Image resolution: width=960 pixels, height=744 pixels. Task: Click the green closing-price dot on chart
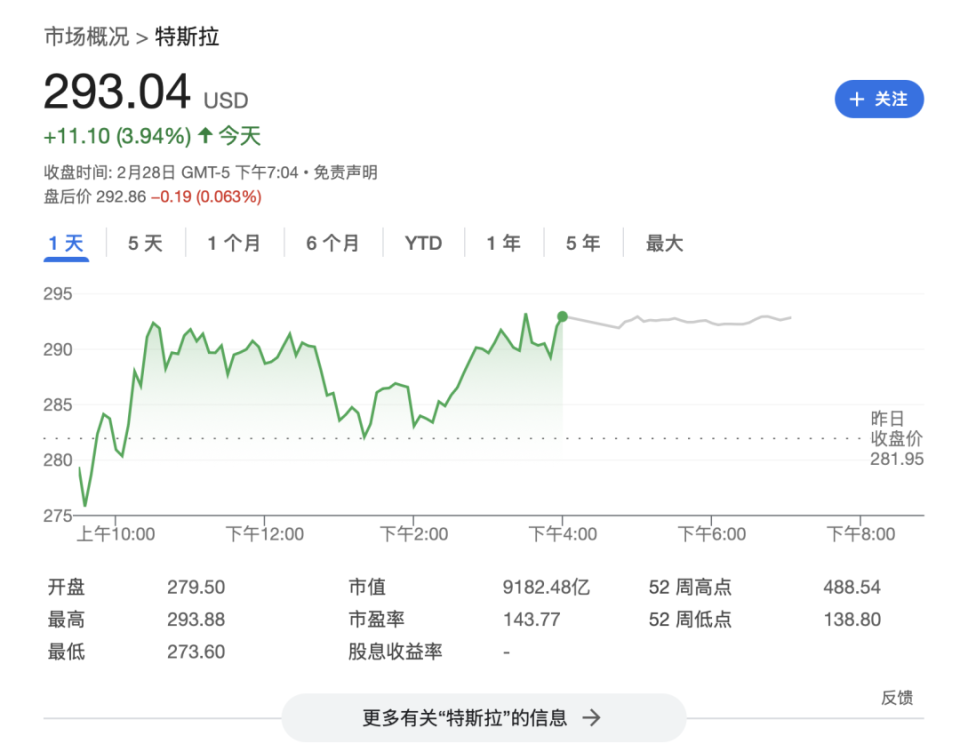point(562,317)
